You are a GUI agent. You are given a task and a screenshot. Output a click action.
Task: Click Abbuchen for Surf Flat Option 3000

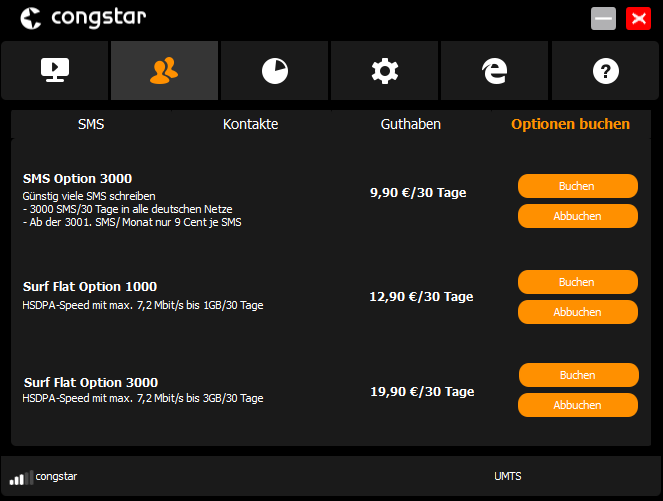tap(577, 405)
